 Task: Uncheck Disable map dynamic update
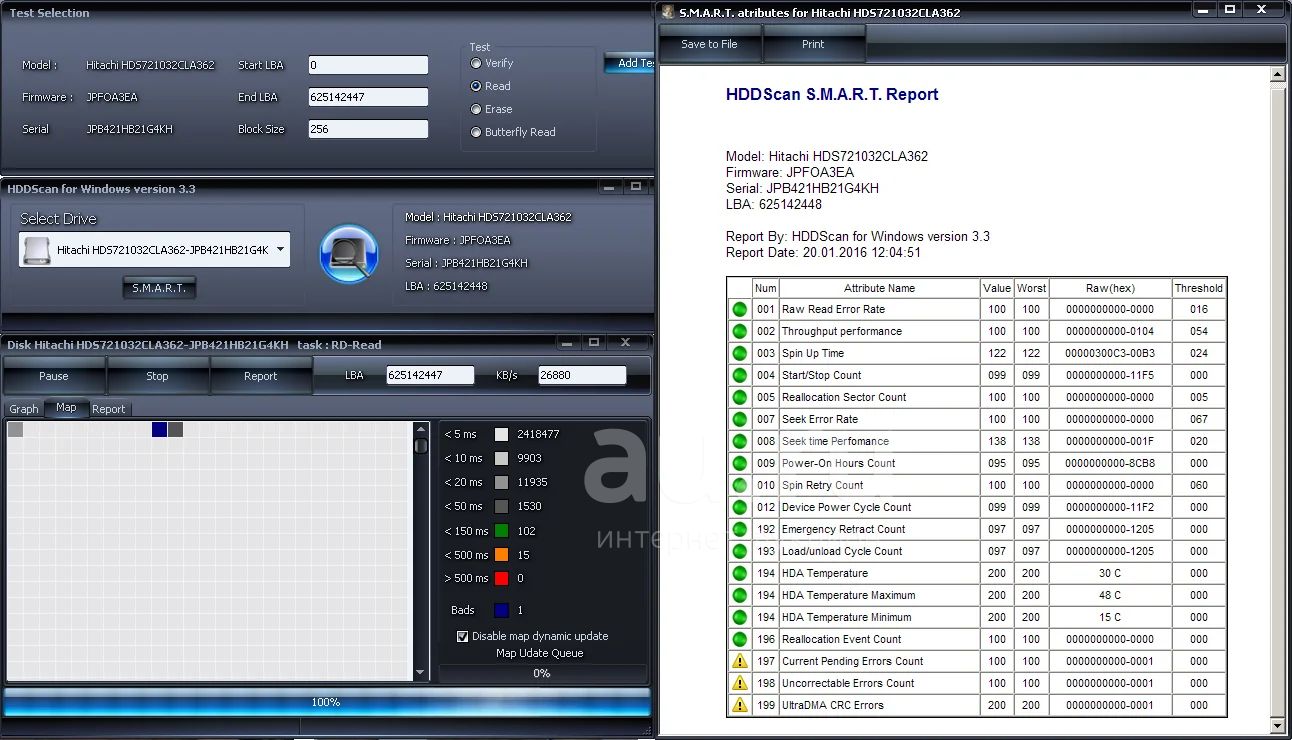click(x=462, y=636)
